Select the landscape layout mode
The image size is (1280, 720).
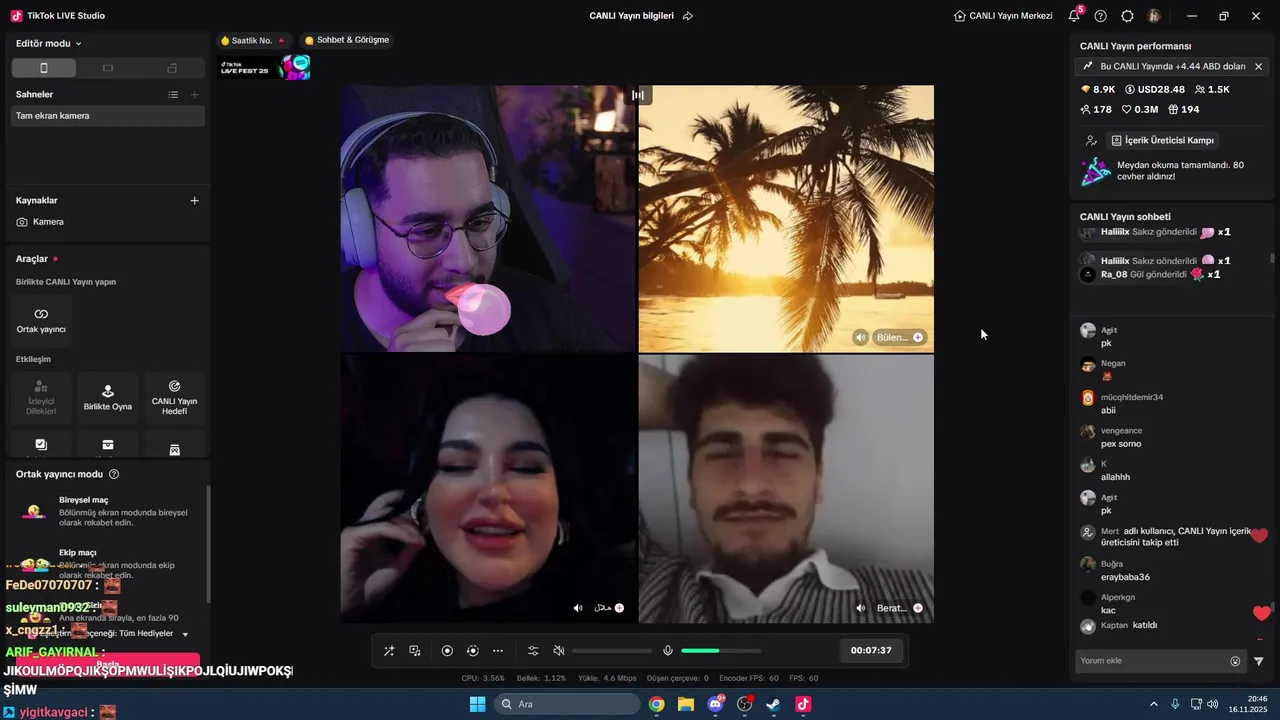click(108, 68)
